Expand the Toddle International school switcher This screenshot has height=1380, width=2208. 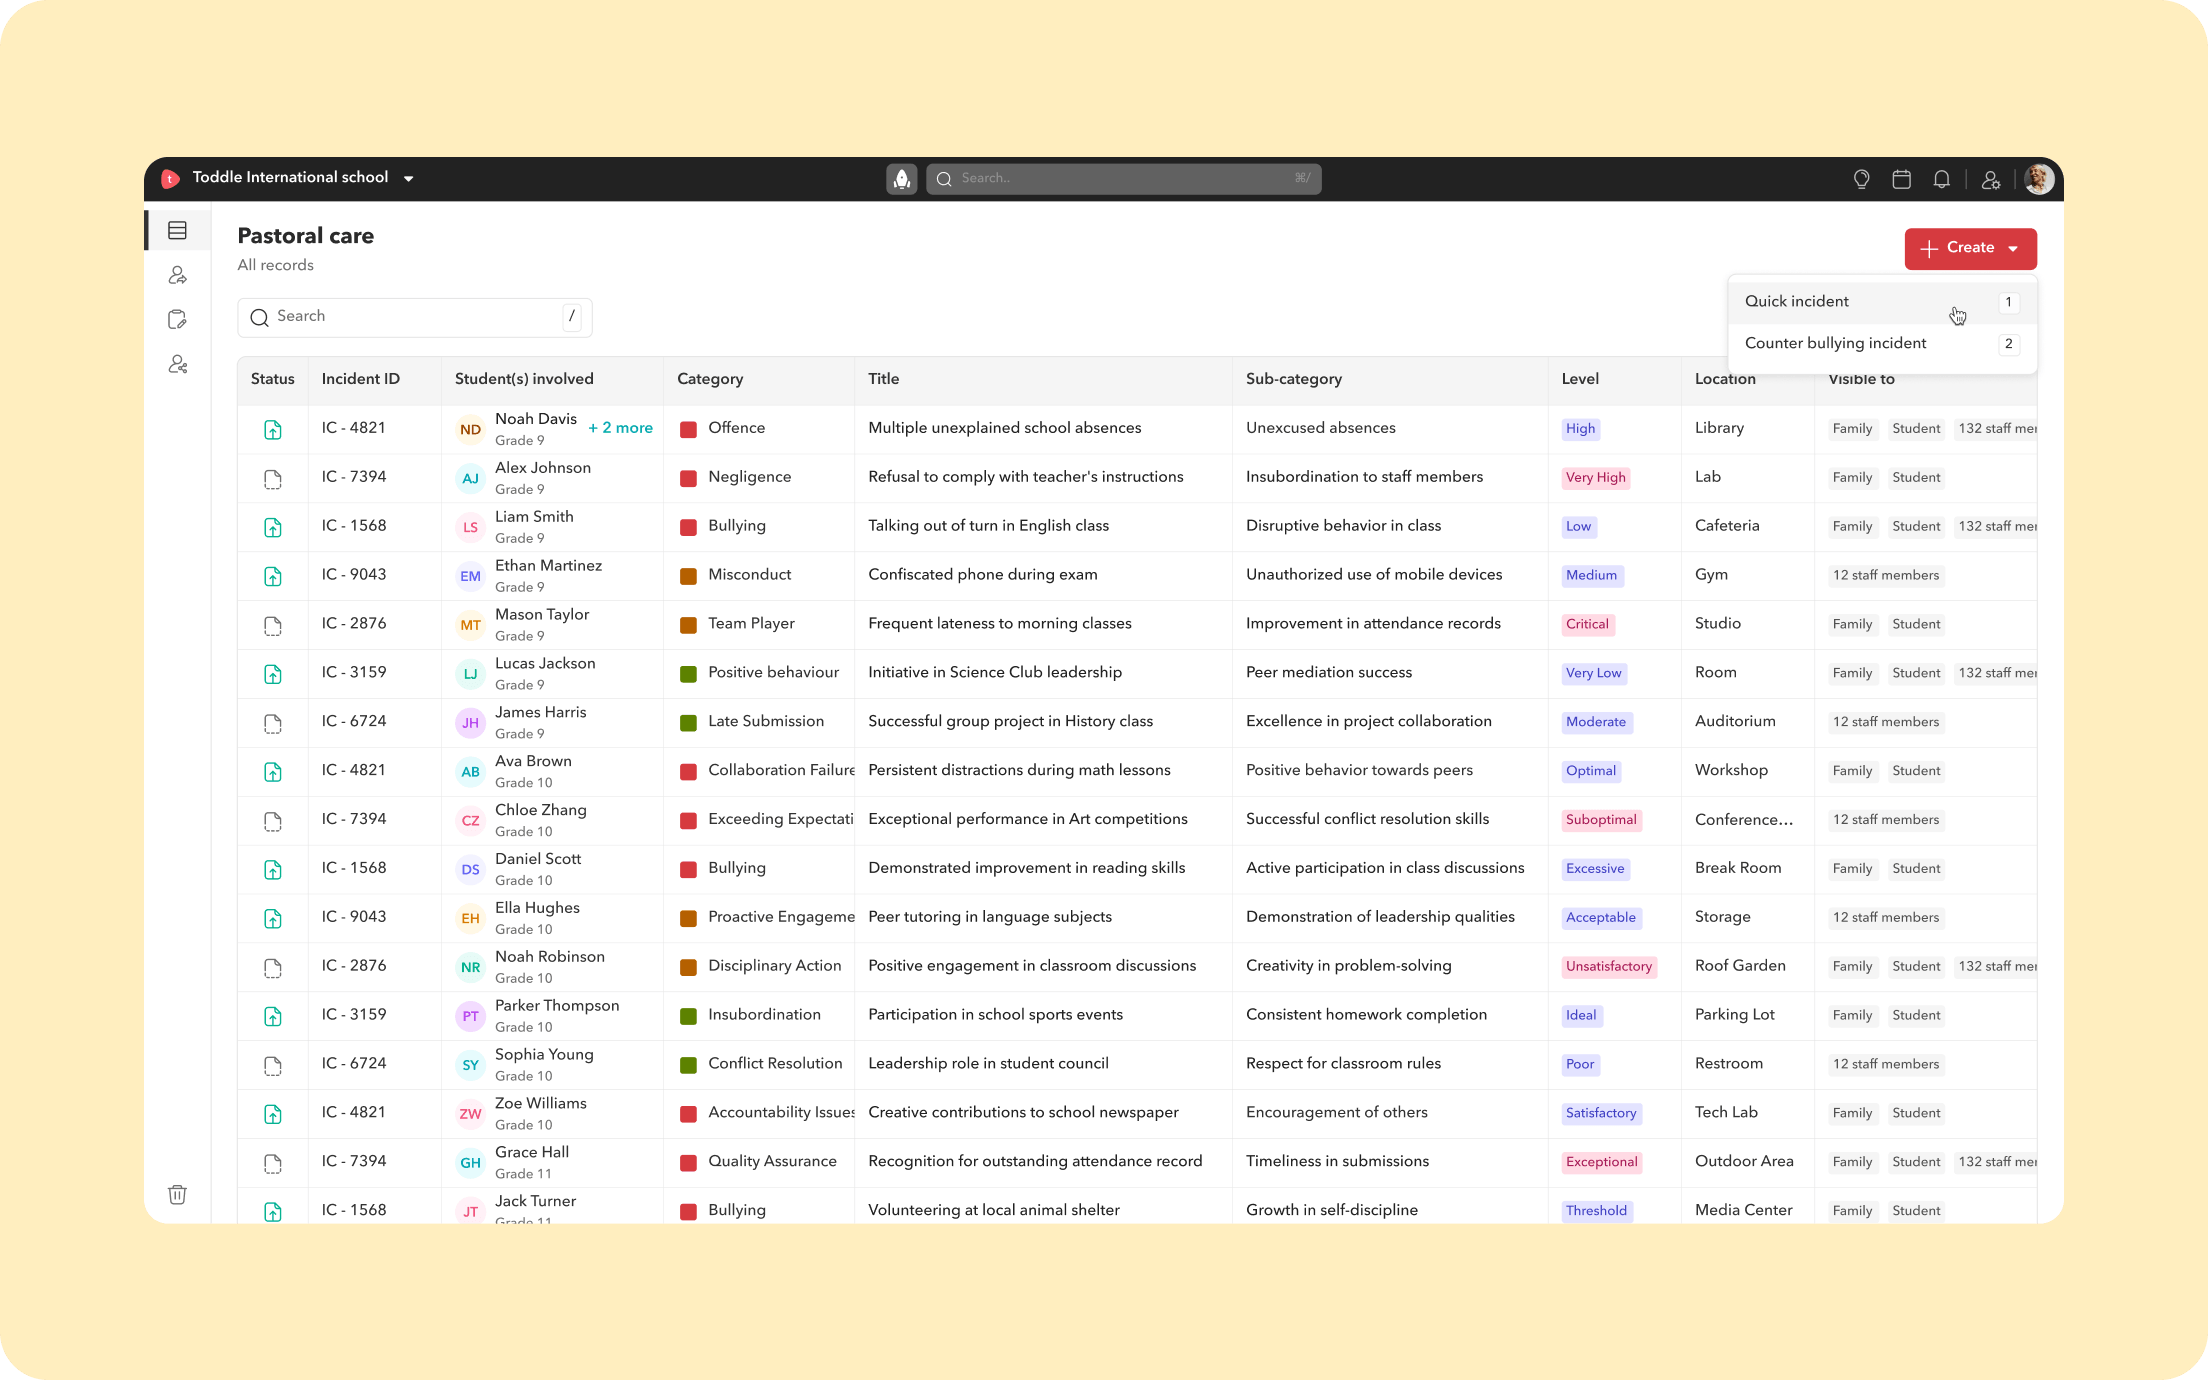[x=303, y=178]
